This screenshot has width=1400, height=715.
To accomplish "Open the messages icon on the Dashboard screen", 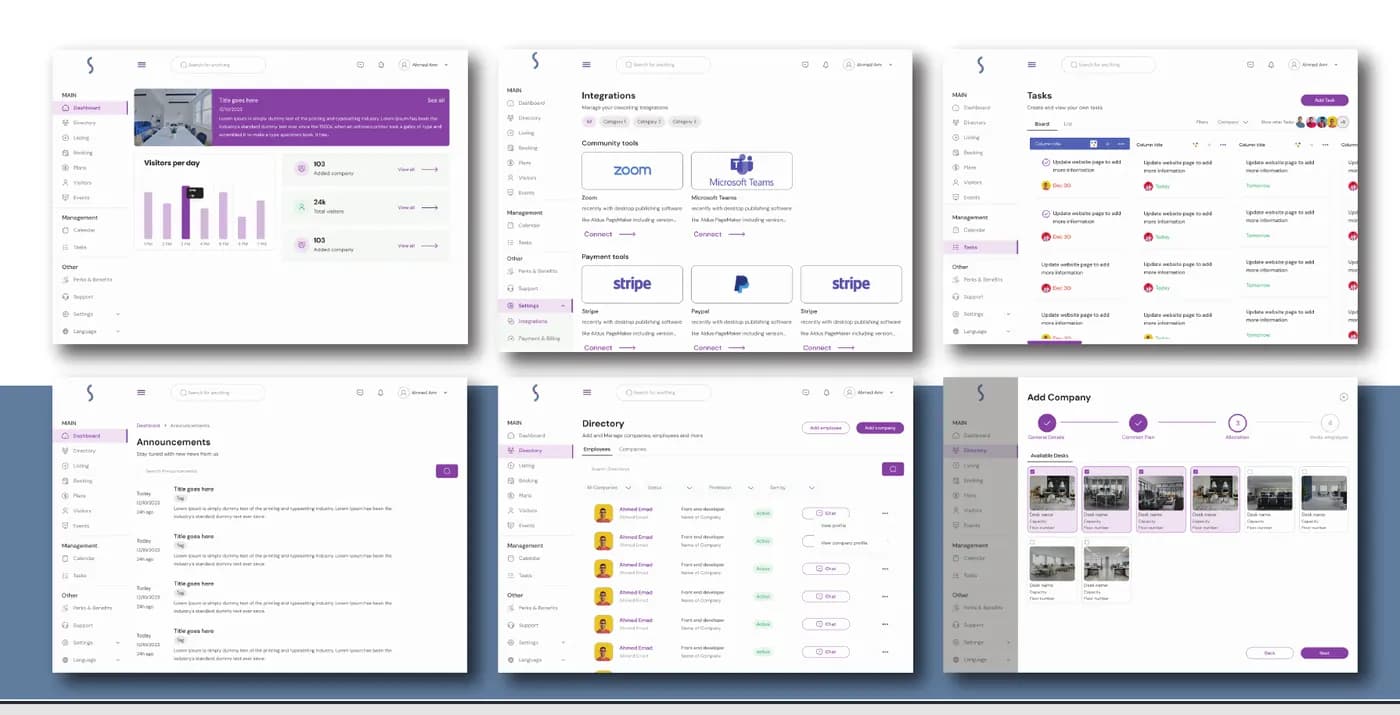I will pyautogui.click(x=360, y=65).
